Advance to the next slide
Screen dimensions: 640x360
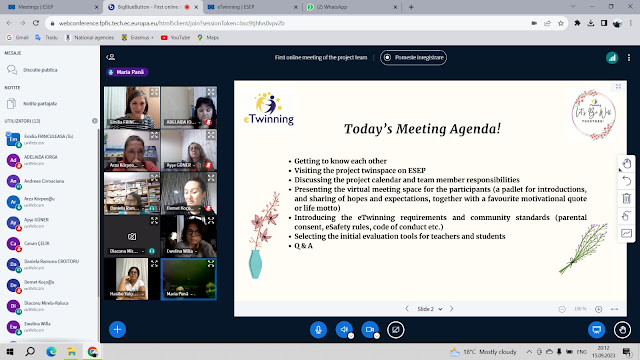pos(451,309)
